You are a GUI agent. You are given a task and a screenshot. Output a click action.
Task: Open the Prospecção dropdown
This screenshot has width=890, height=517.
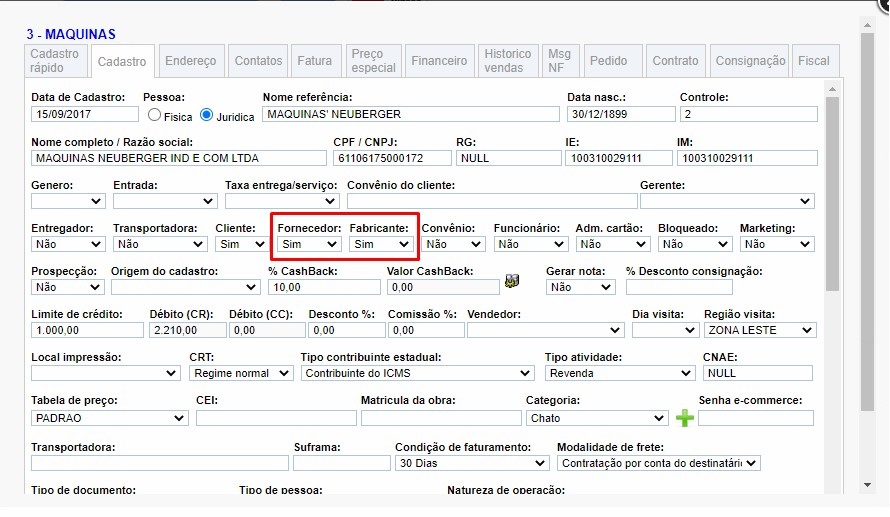pyautogui.click(x=68, y=287)
